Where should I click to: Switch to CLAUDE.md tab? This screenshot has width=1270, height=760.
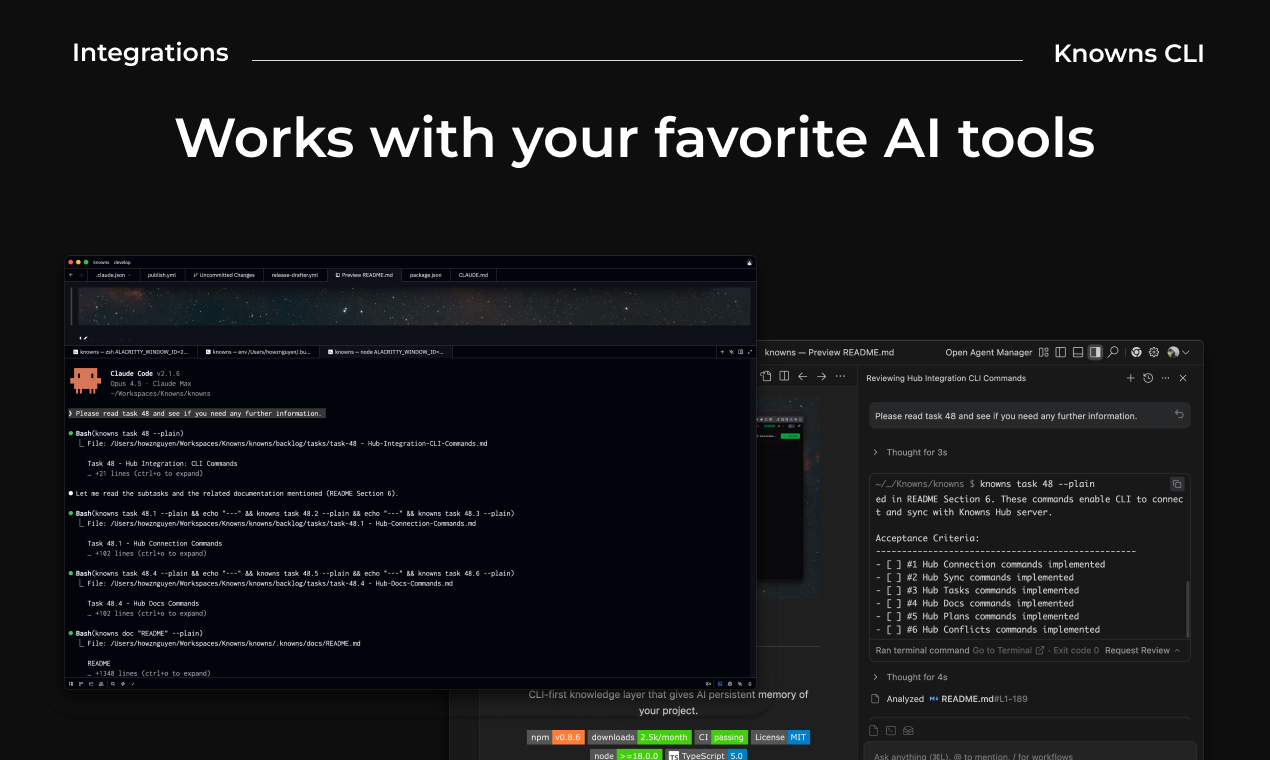(474, 274)
